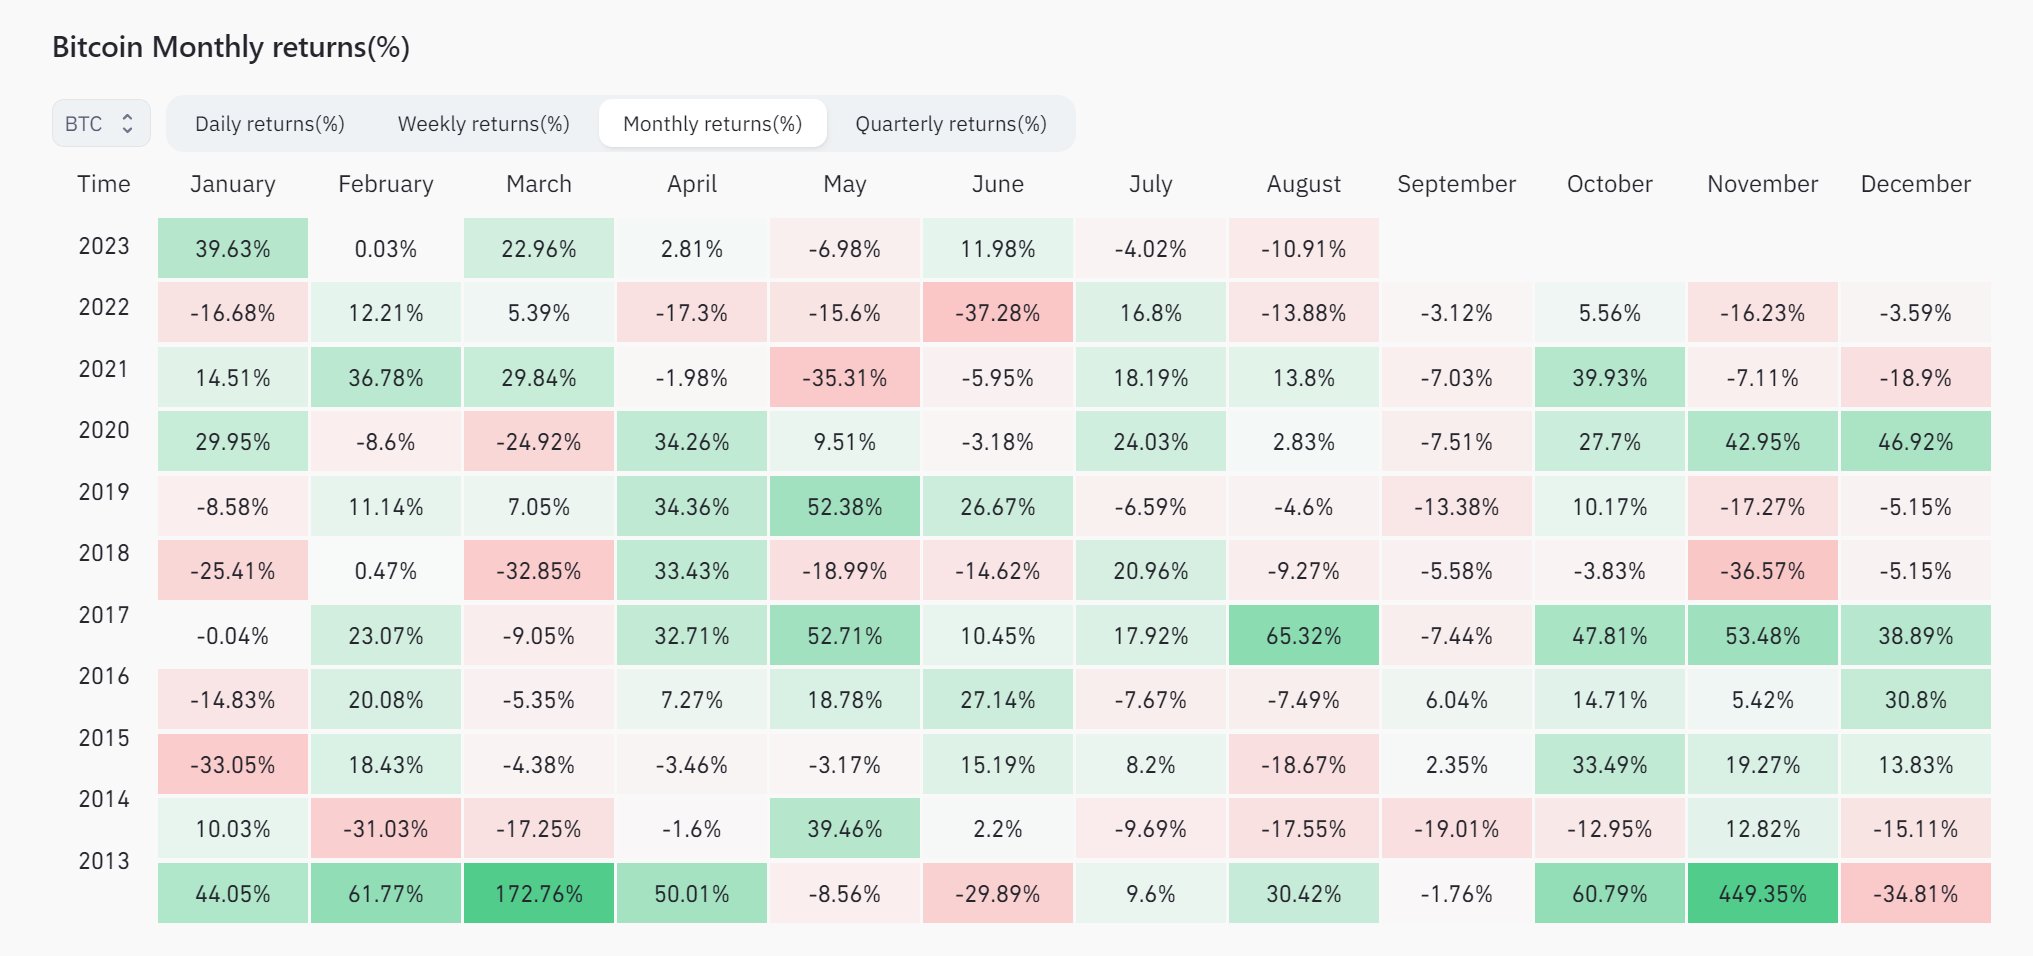Select the 39.63% January 2023 cell

point(233,248)
